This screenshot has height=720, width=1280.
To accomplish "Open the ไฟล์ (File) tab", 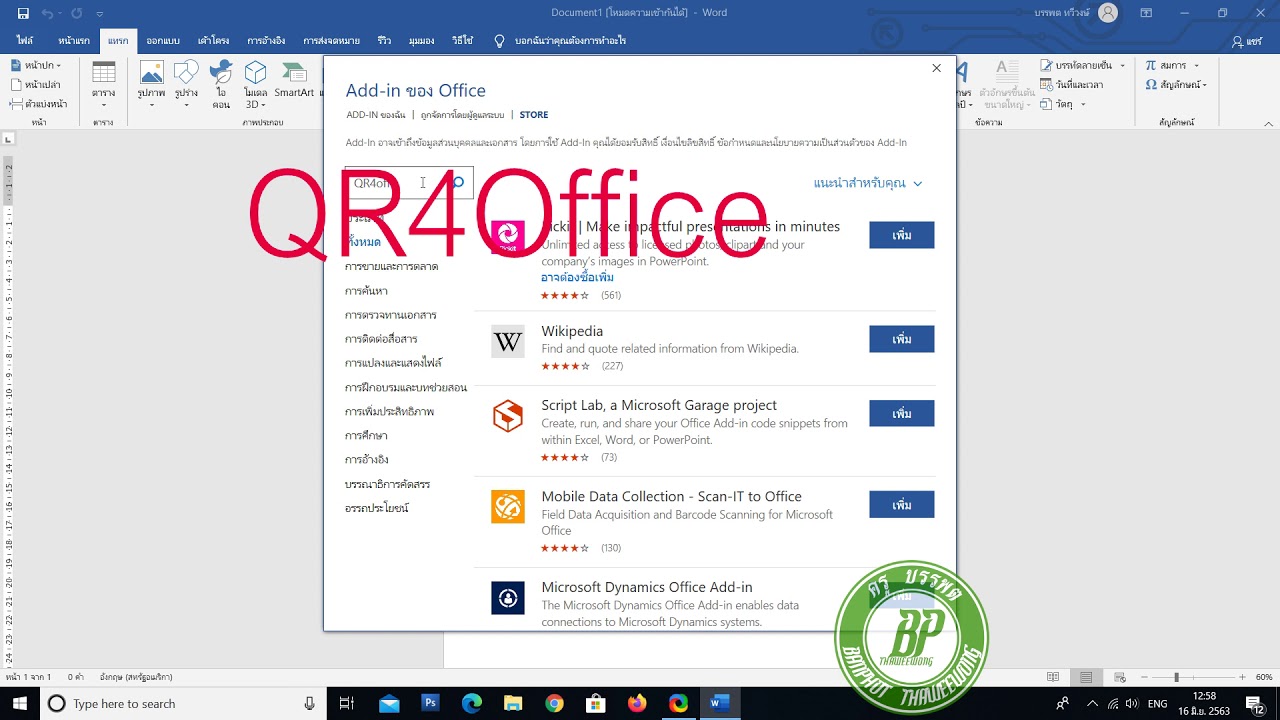I will pos(25,41).
